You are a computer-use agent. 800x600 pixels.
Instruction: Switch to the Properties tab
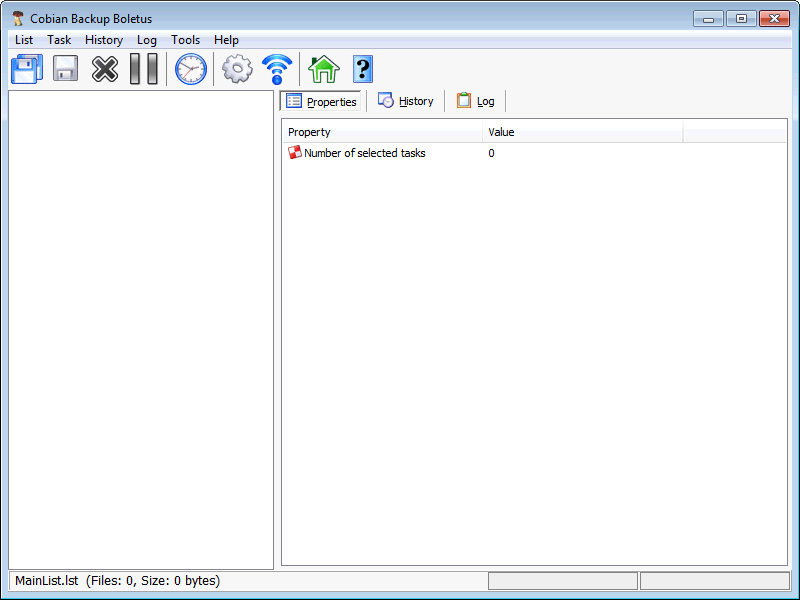click(321, 101)
